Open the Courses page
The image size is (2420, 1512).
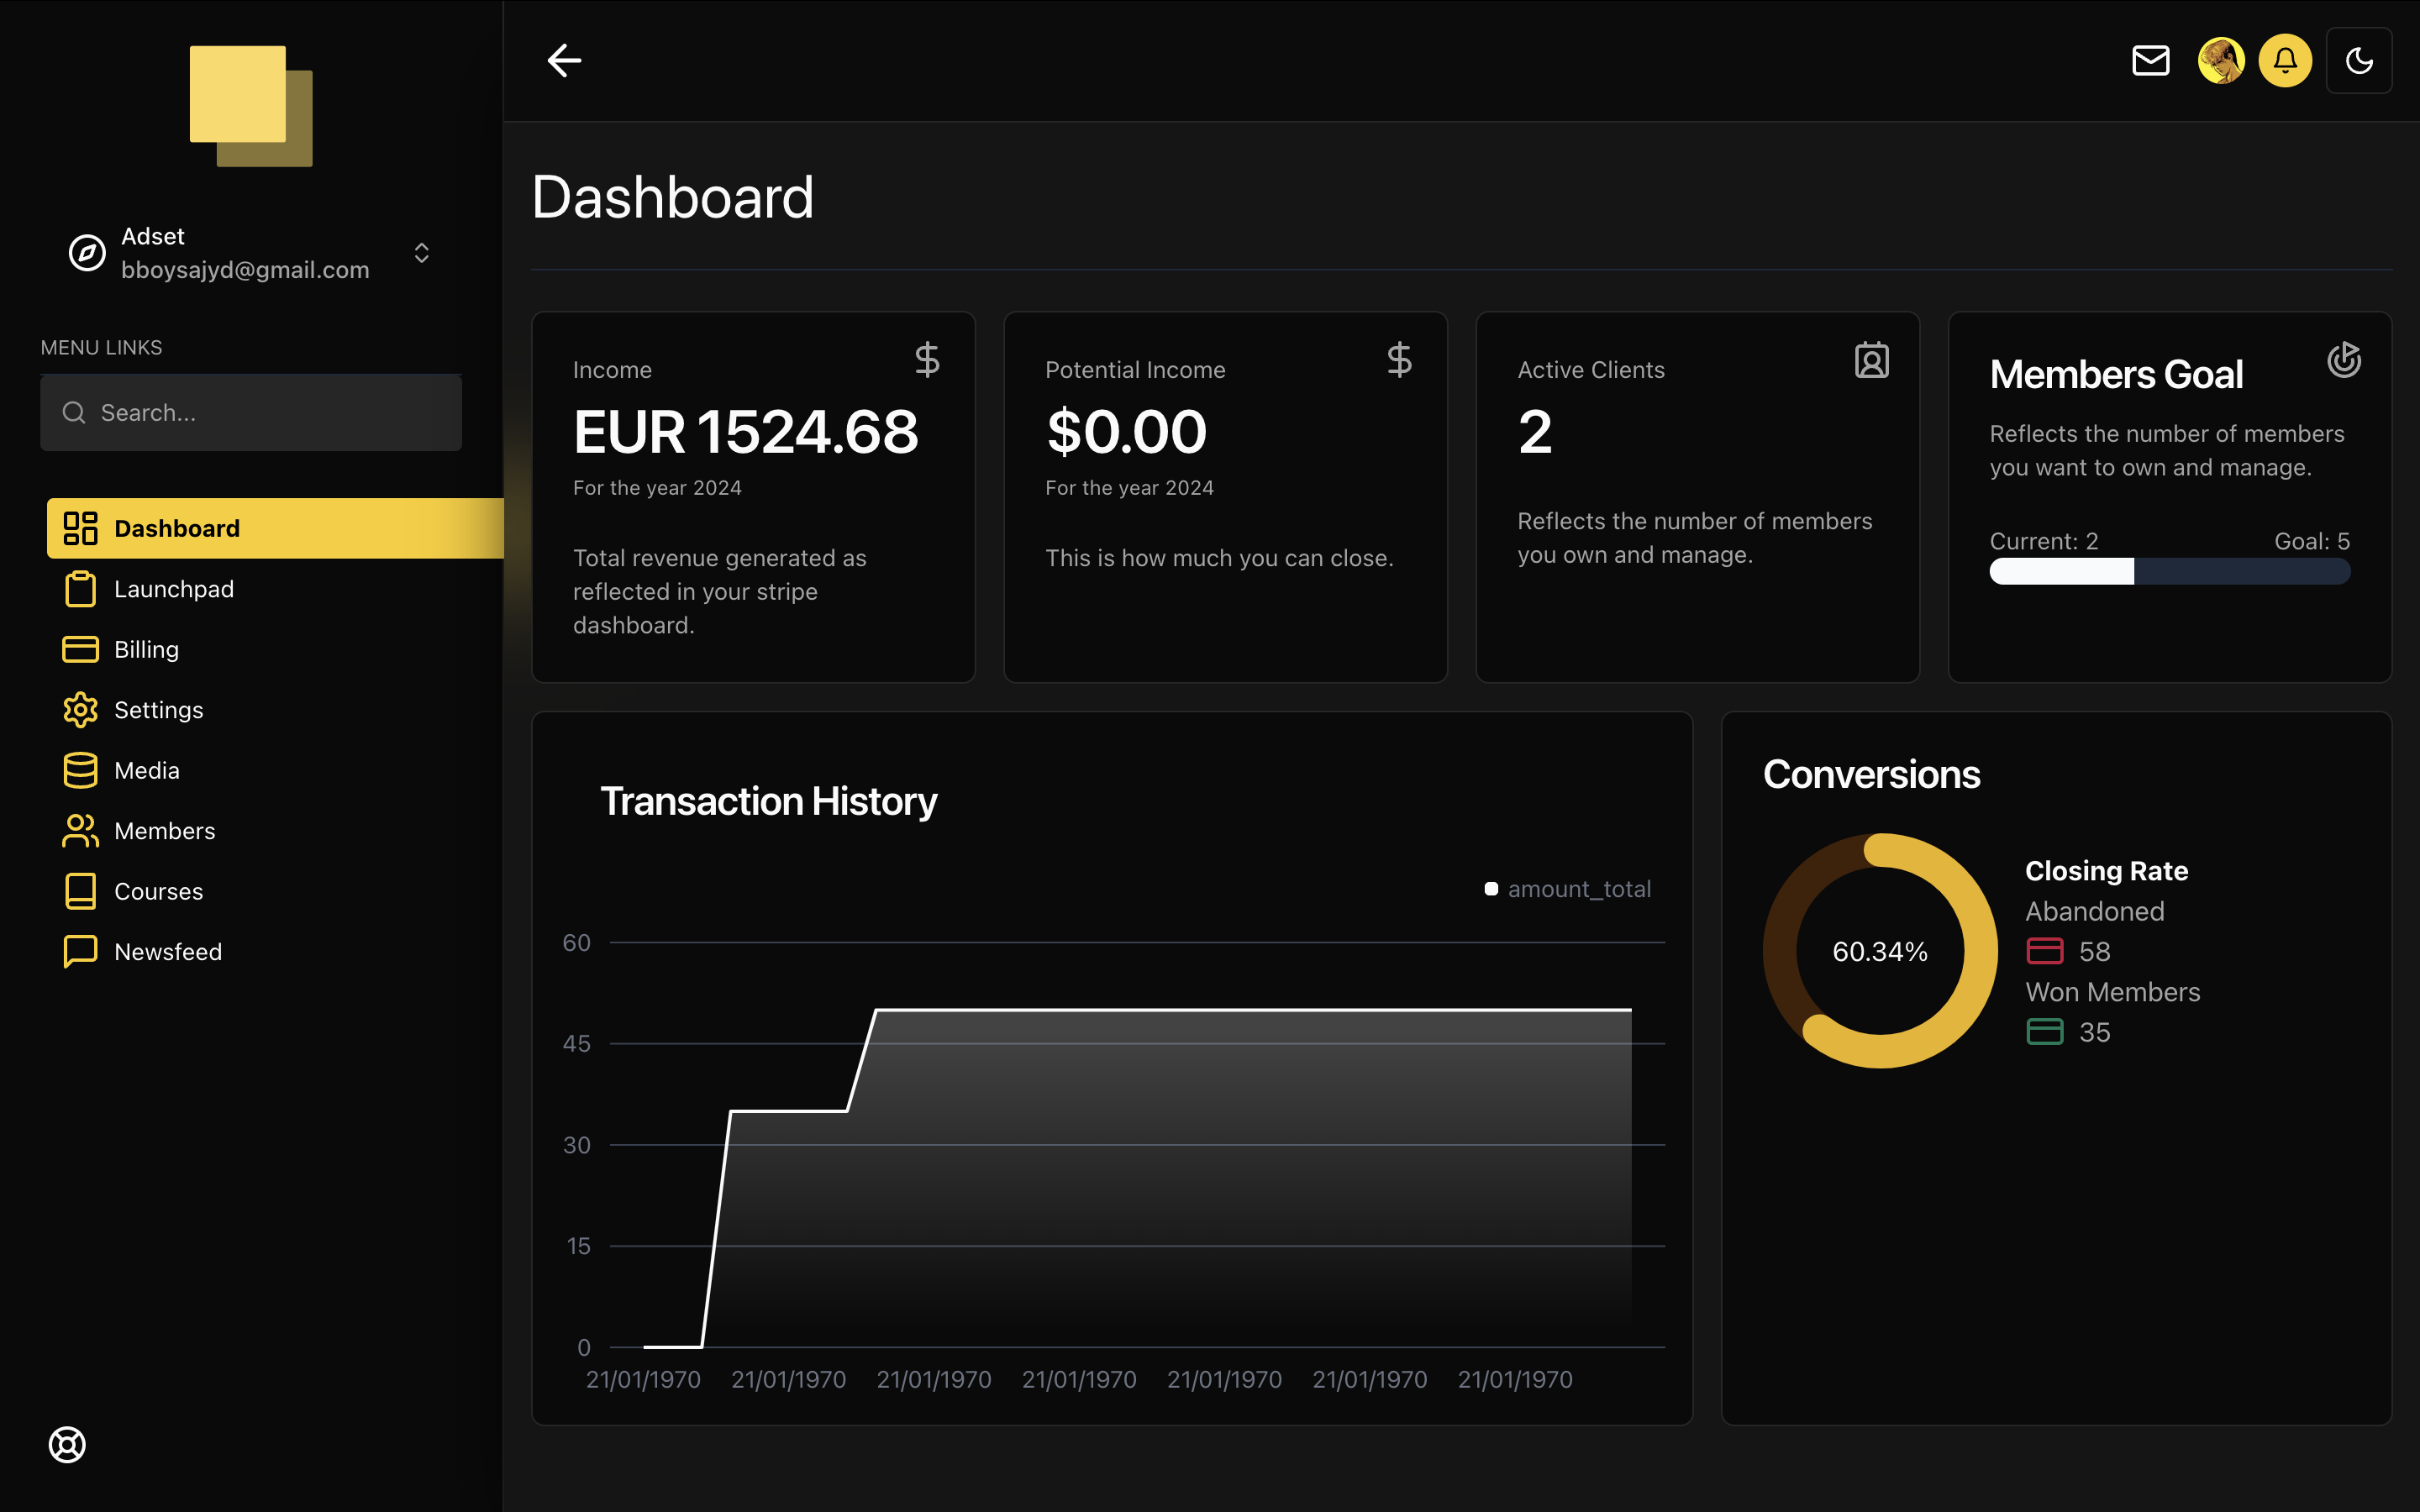click(x=158, y=891)
